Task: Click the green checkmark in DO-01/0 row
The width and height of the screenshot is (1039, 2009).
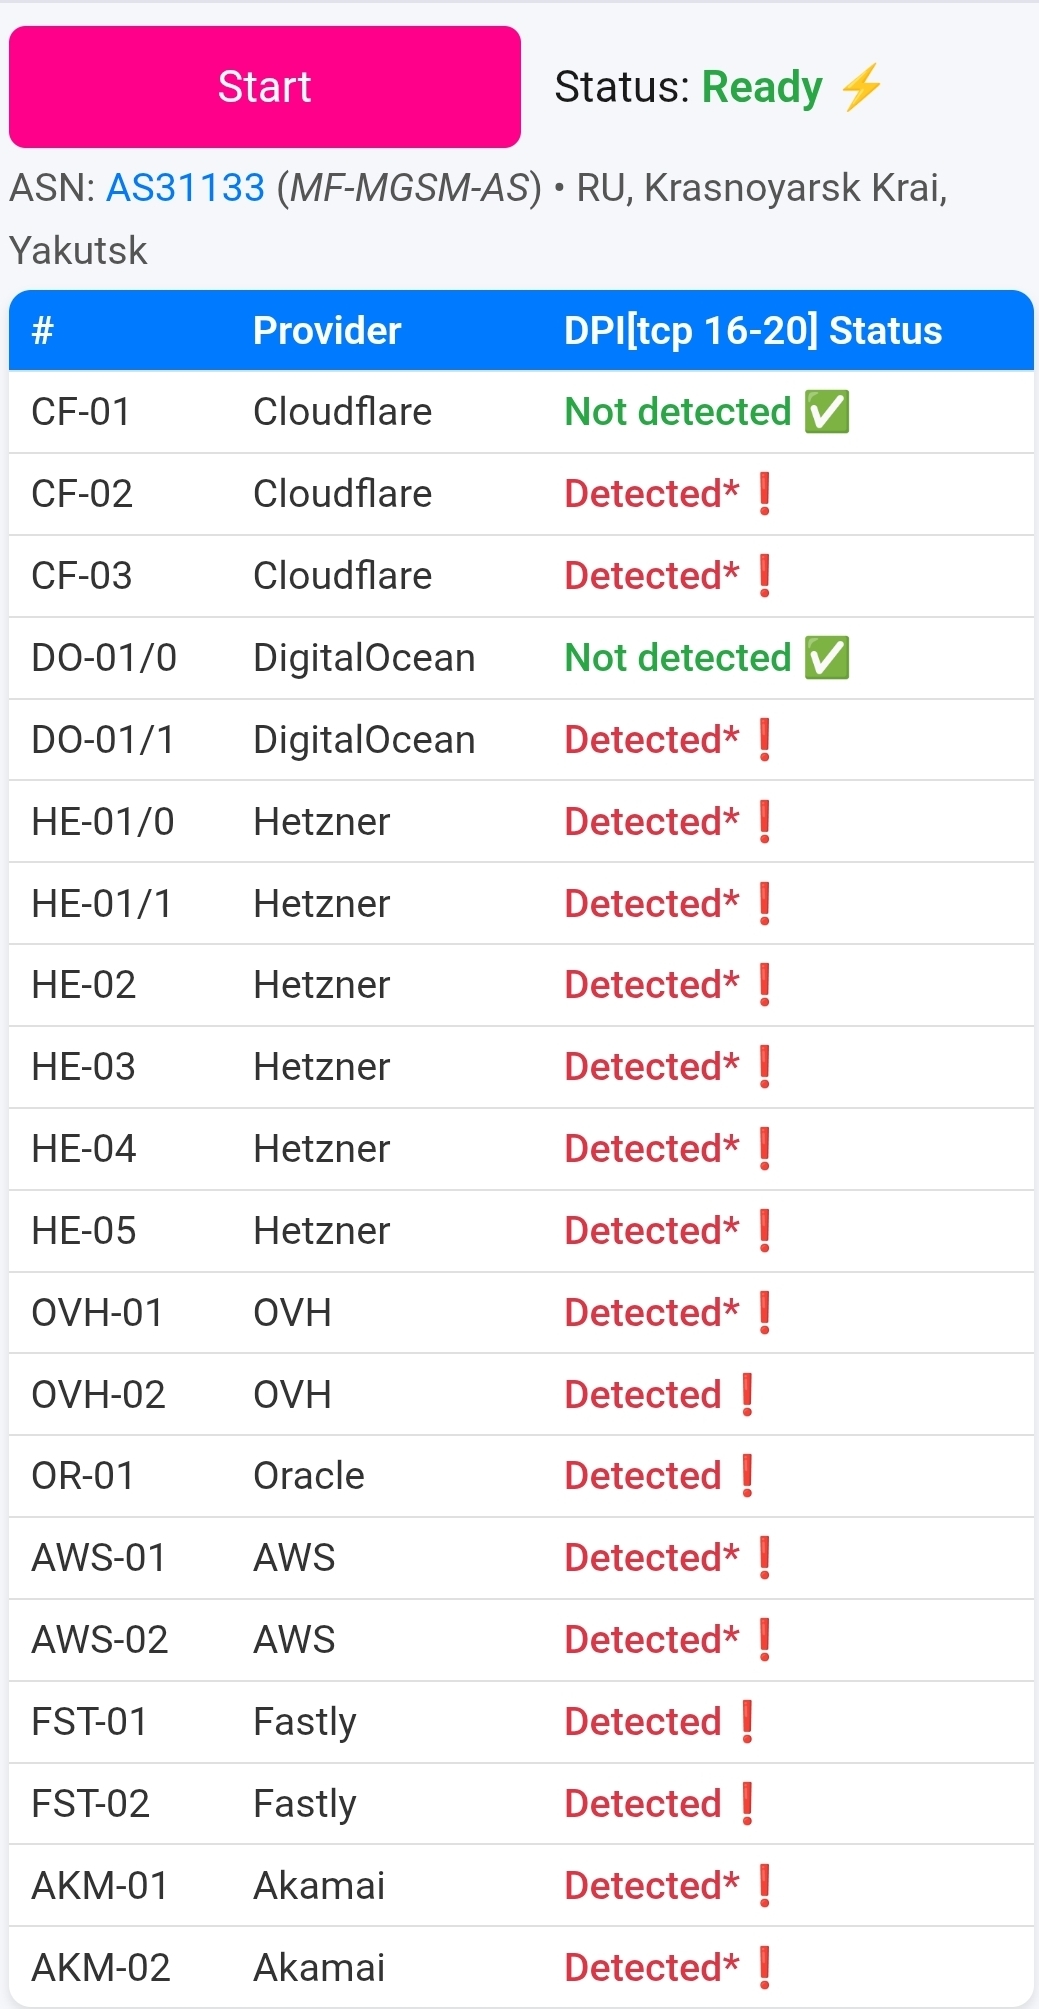Action: pos(827,658)
